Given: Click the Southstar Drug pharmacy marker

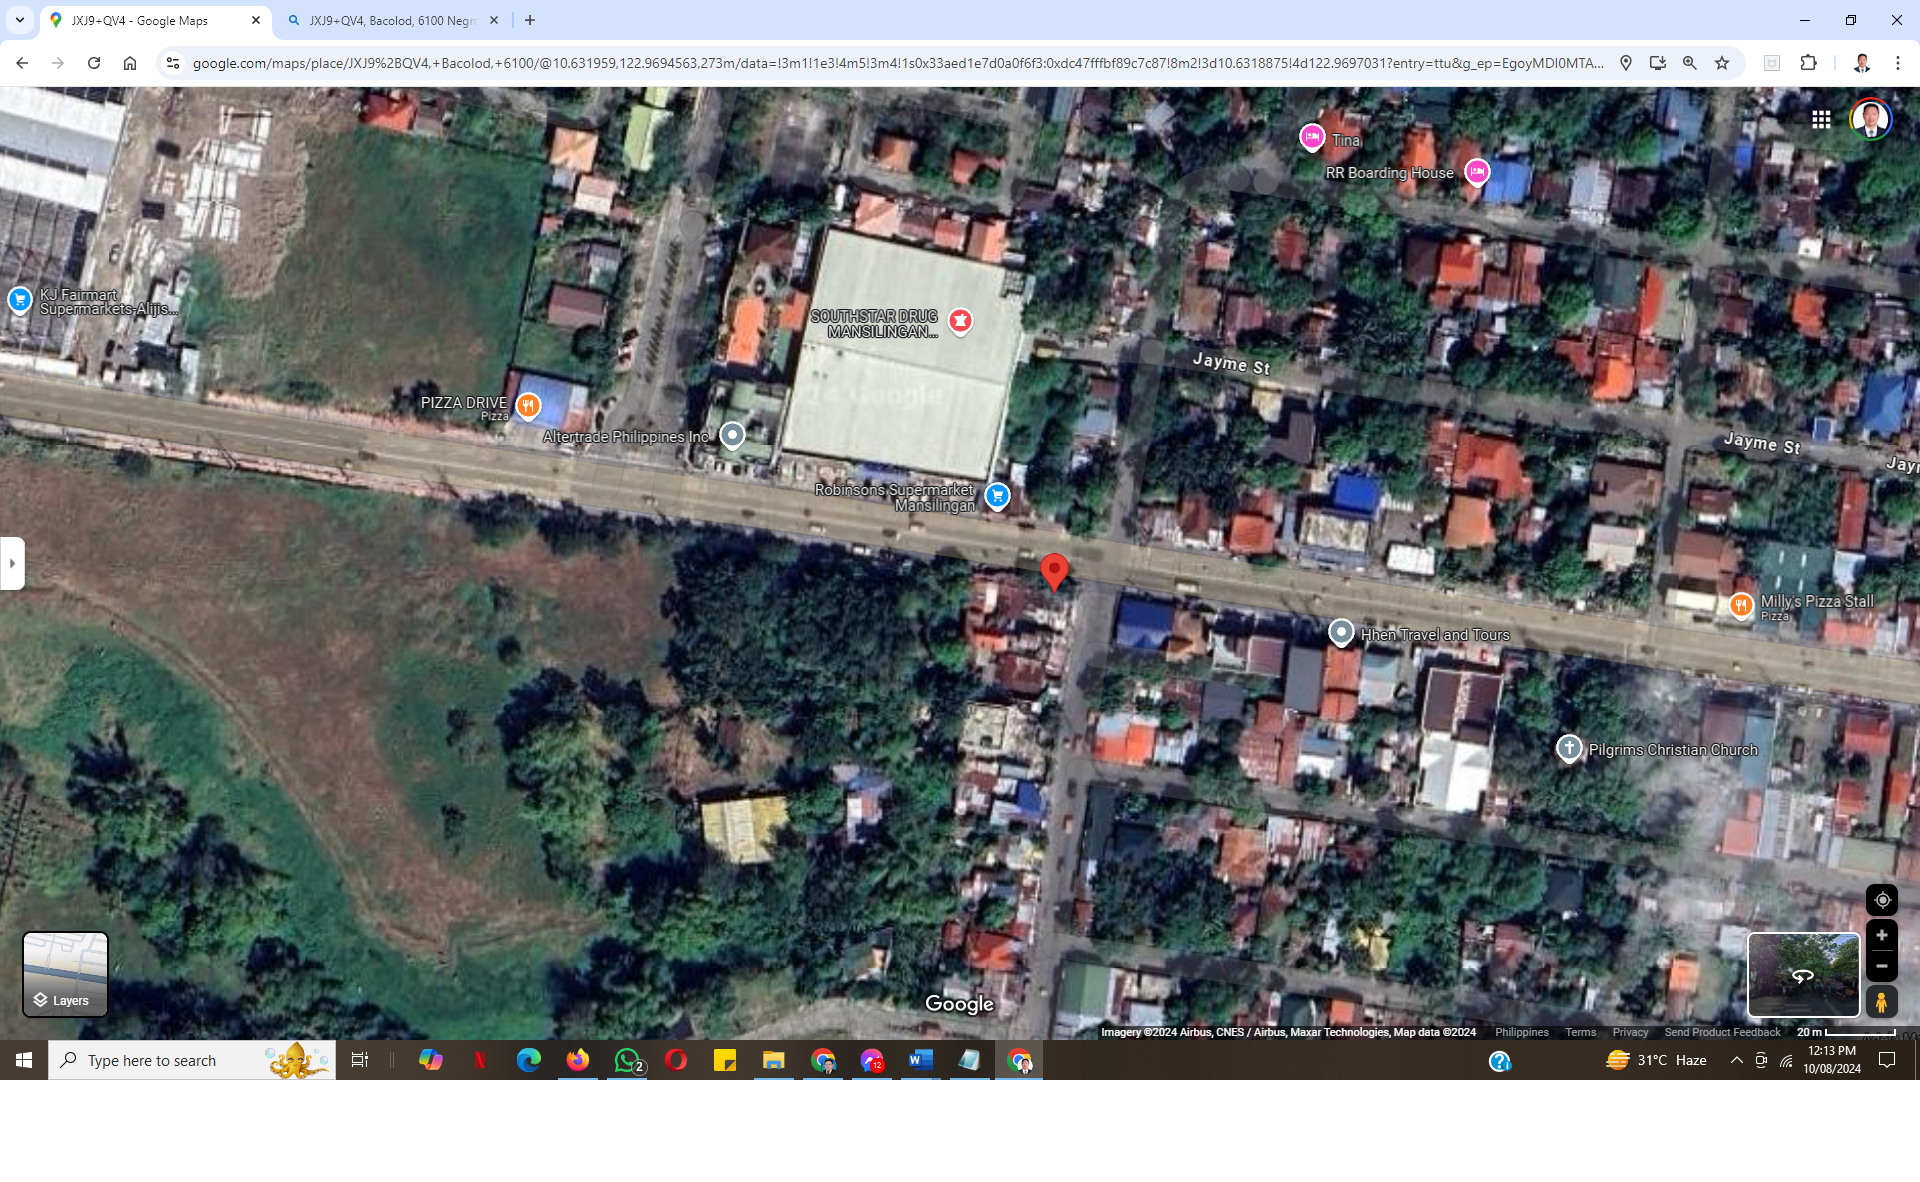Looking at the screenshot, I should (960, 320).
